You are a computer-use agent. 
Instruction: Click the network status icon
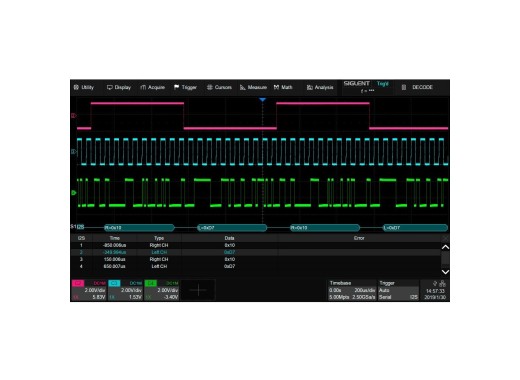[x=442, y=284]
